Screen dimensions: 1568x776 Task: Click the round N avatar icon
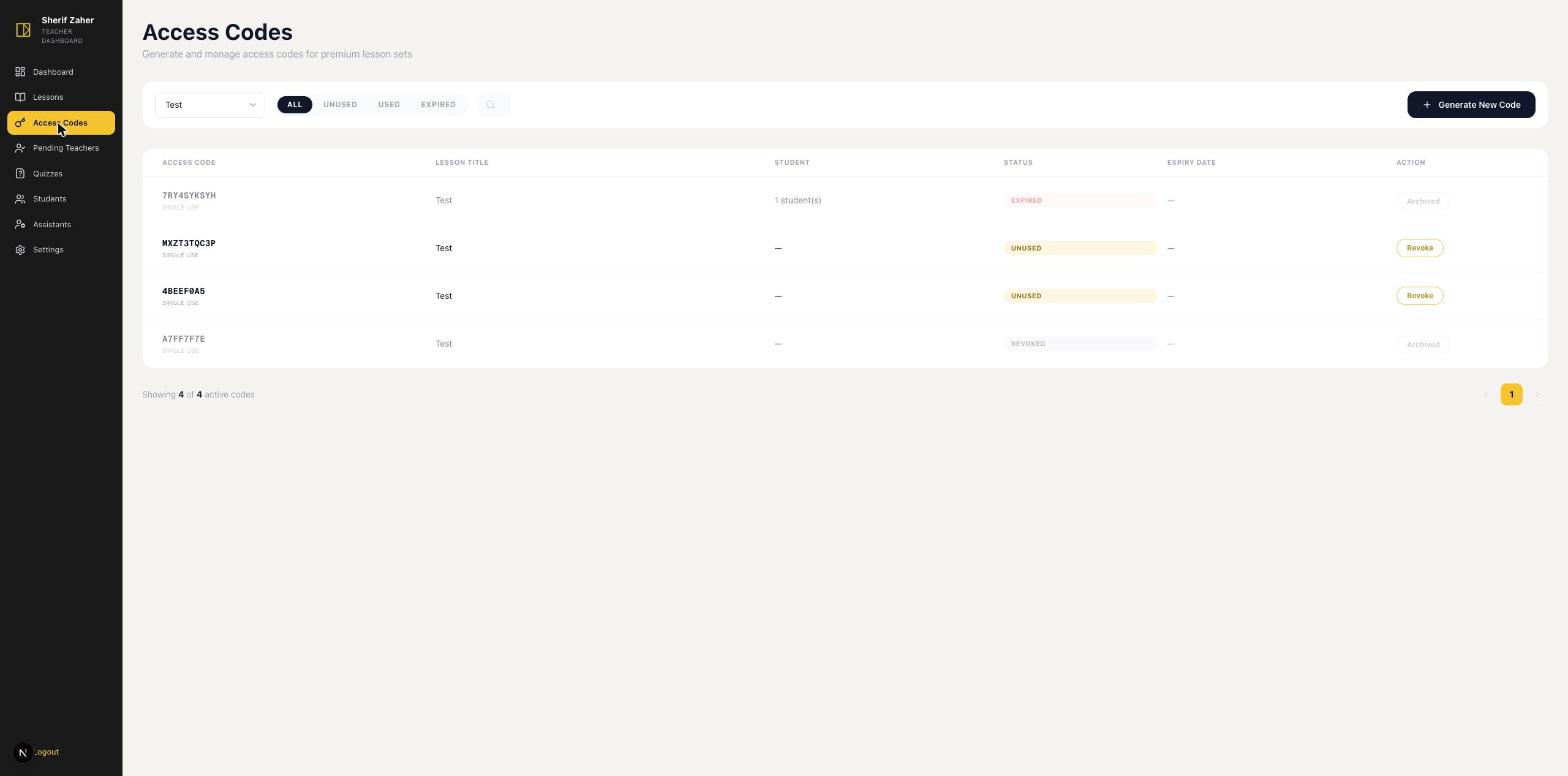(x=23, y=752)
